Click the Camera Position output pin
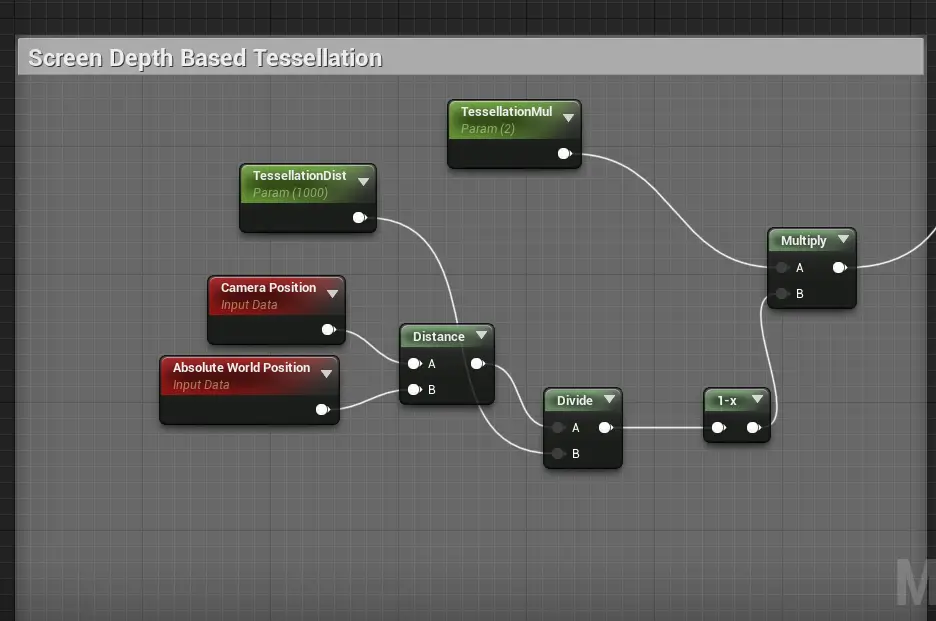Screen dimensions: 936x621 [328, 330]
